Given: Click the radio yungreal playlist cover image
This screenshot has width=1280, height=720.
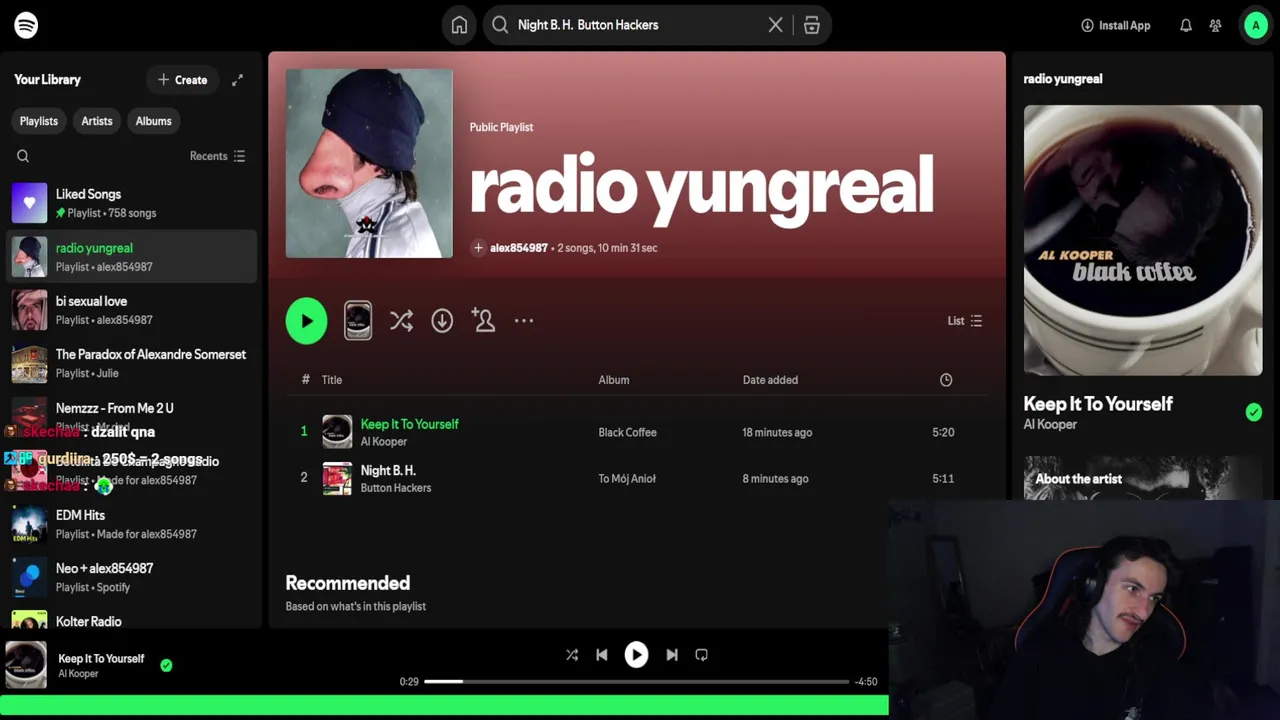Looking at the screenshot, I should 369,163.
